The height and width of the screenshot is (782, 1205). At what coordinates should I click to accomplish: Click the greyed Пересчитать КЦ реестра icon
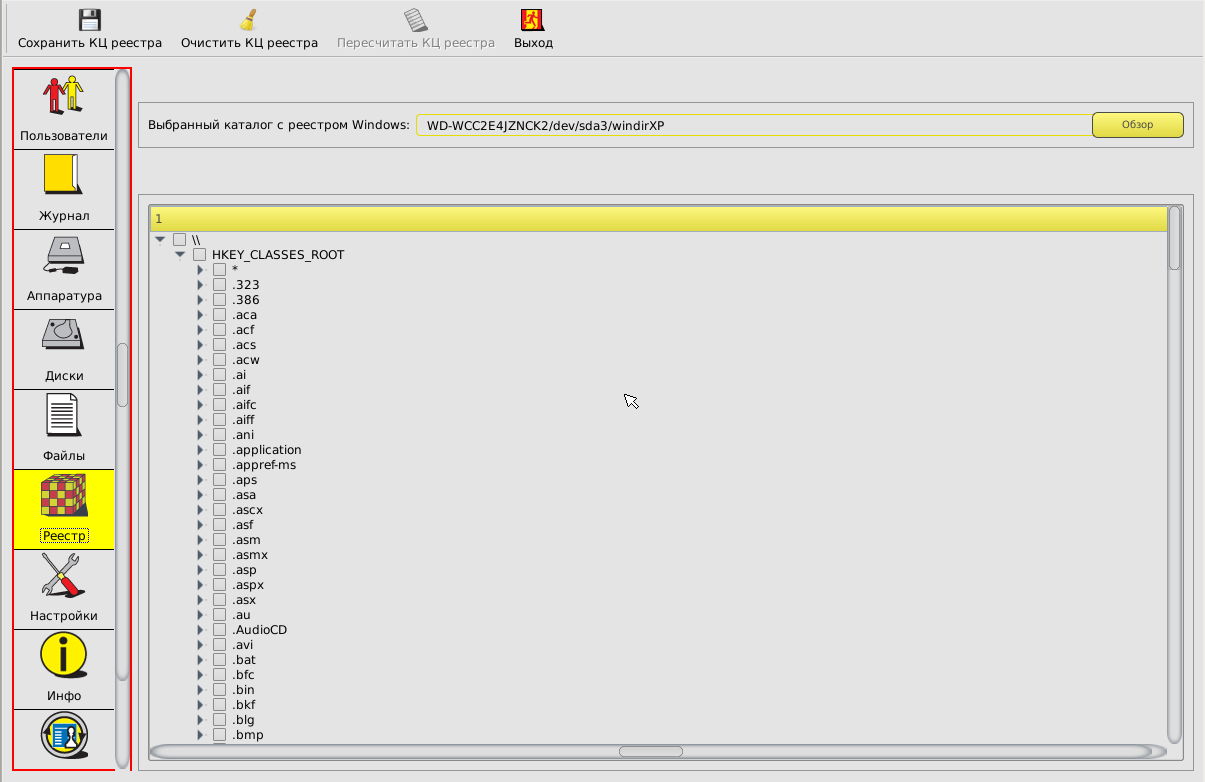pyautogui.click(x=416, y=20)
